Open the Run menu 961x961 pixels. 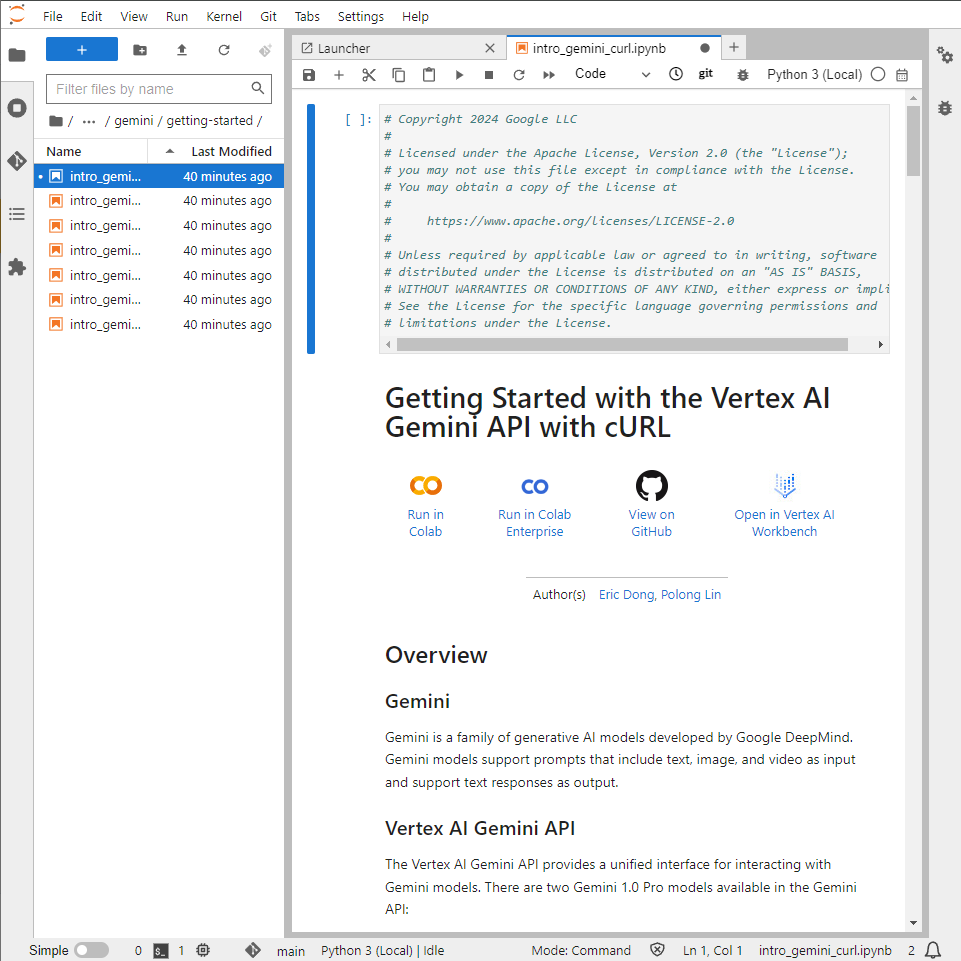click(177, 17)
